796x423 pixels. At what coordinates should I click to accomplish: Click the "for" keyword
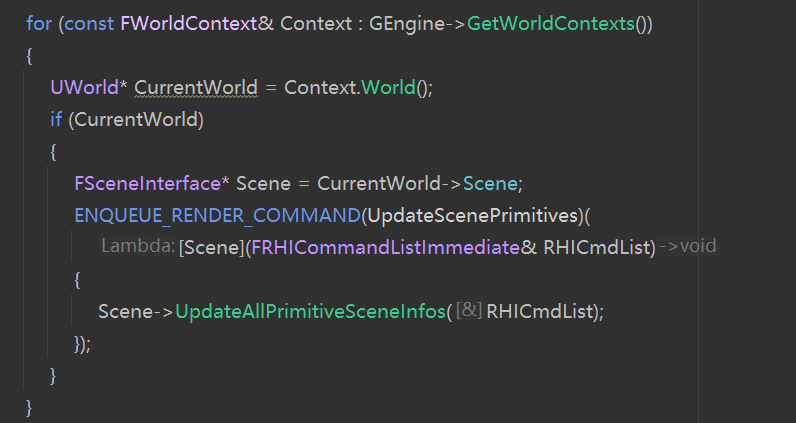point(38,23)
